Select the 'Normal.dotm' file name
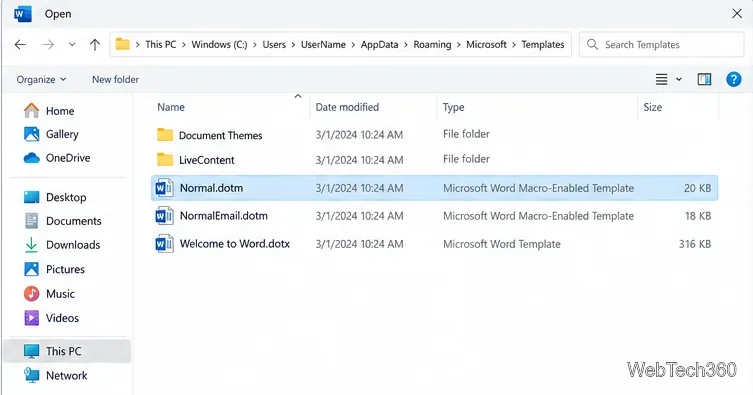Screen dimensions: 753x395 [x=211, y=188]
